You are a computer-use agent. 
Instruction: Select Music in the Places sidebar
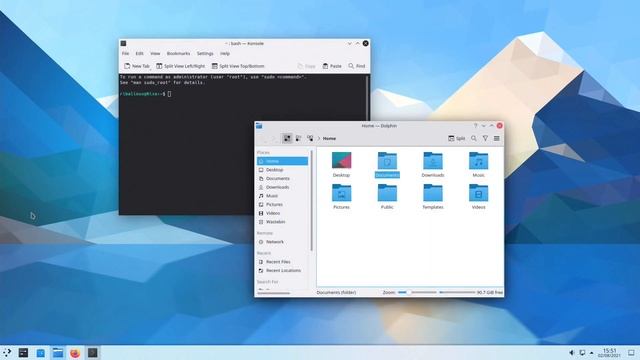coord(282,196)
